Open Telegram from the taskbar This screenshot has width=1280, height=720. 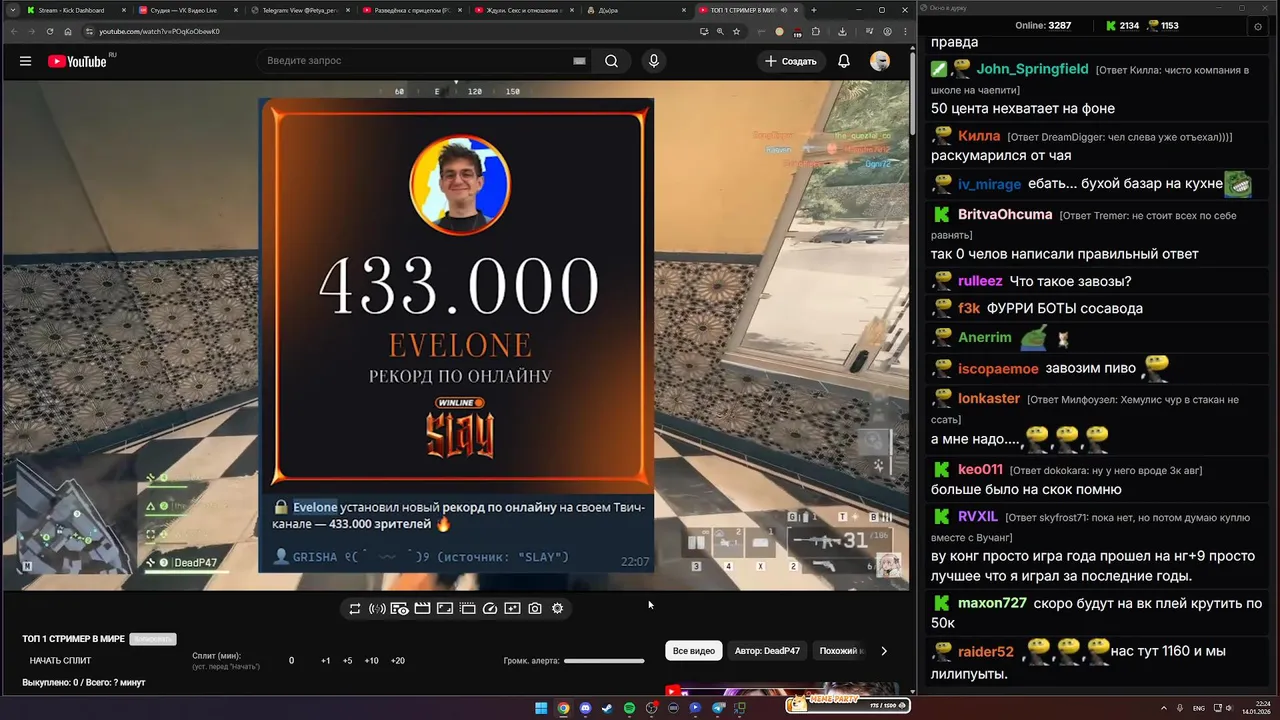pos(717,708)
